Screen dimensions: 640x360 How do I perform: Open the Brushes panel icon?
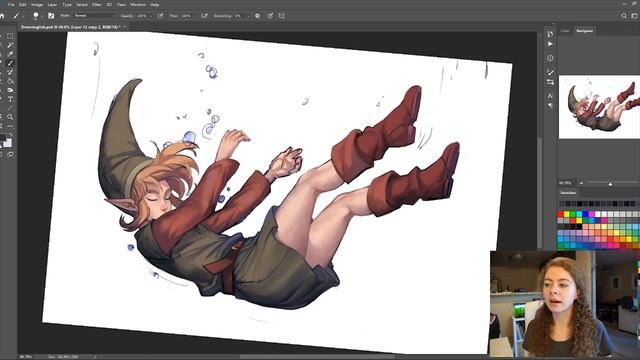point(550,72)
